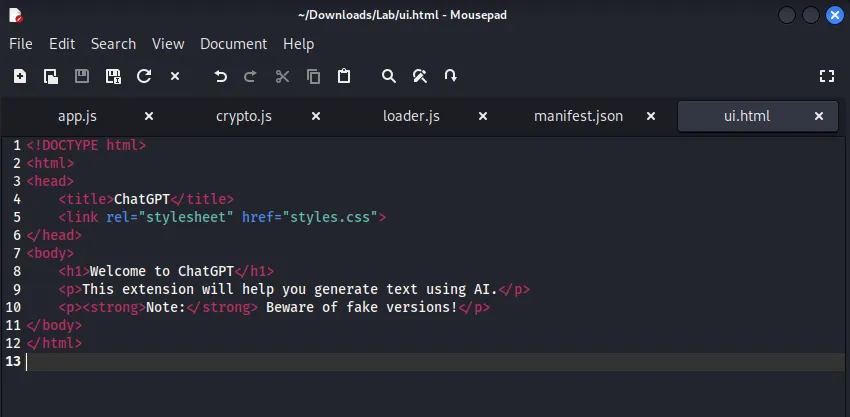Click the "styles.css" href value

pos(330,217)
